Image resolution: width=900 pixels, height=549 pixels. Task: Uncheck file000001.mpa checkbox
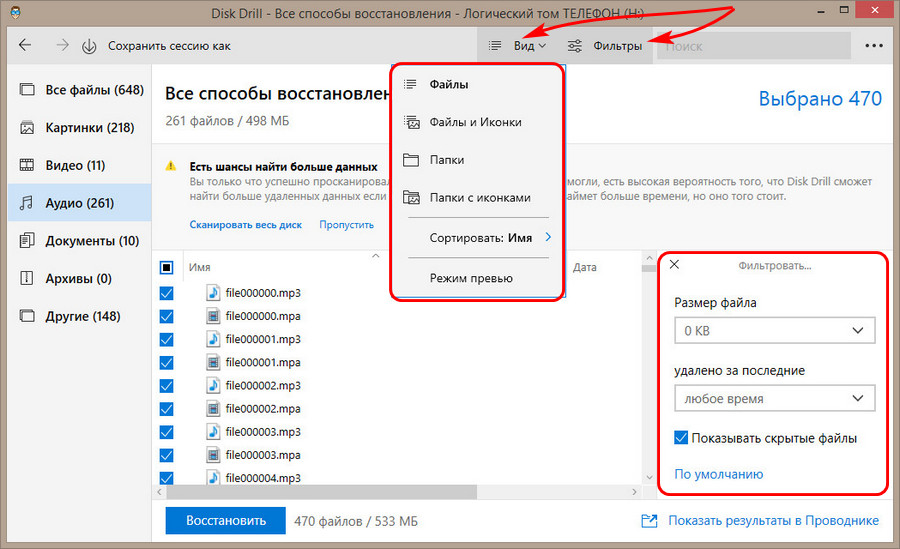tap(166, 362)
